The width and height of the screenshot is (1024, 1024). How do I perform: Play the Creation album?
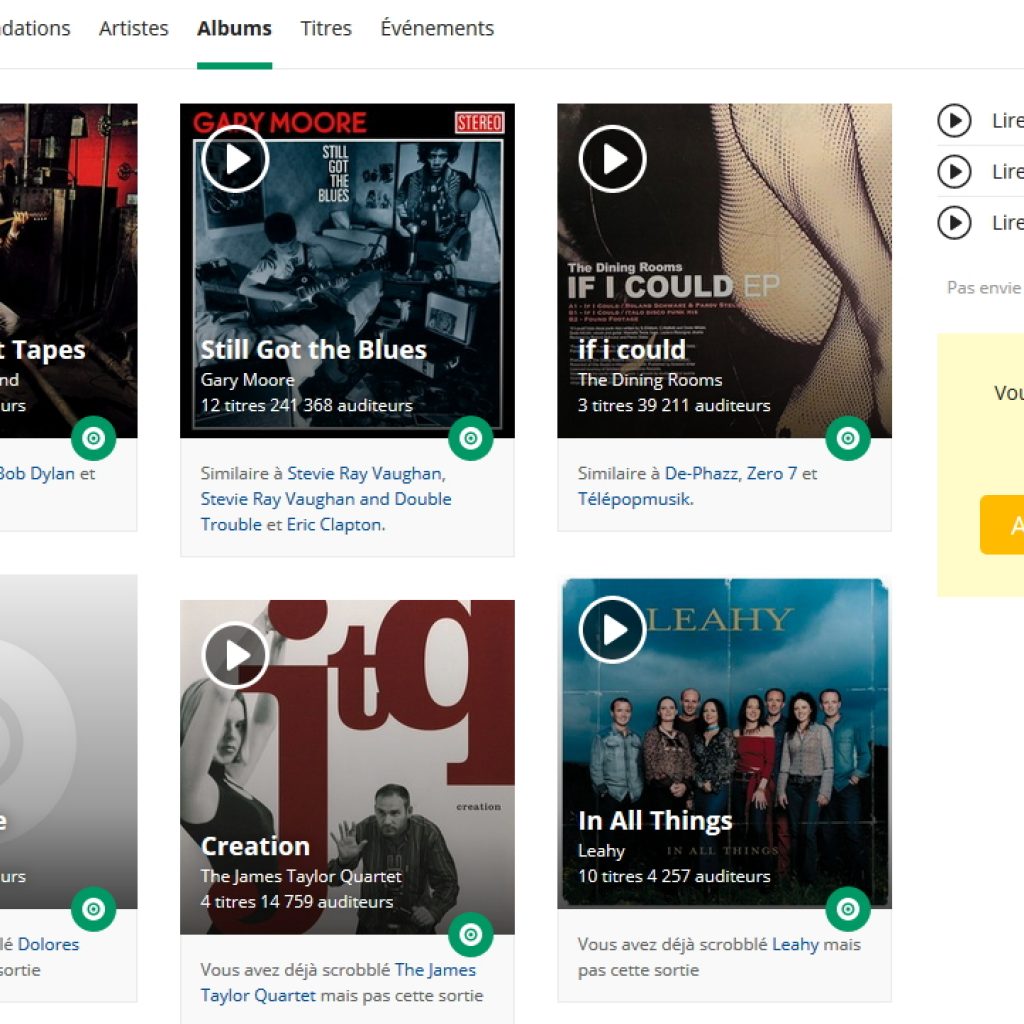point(235,655)
